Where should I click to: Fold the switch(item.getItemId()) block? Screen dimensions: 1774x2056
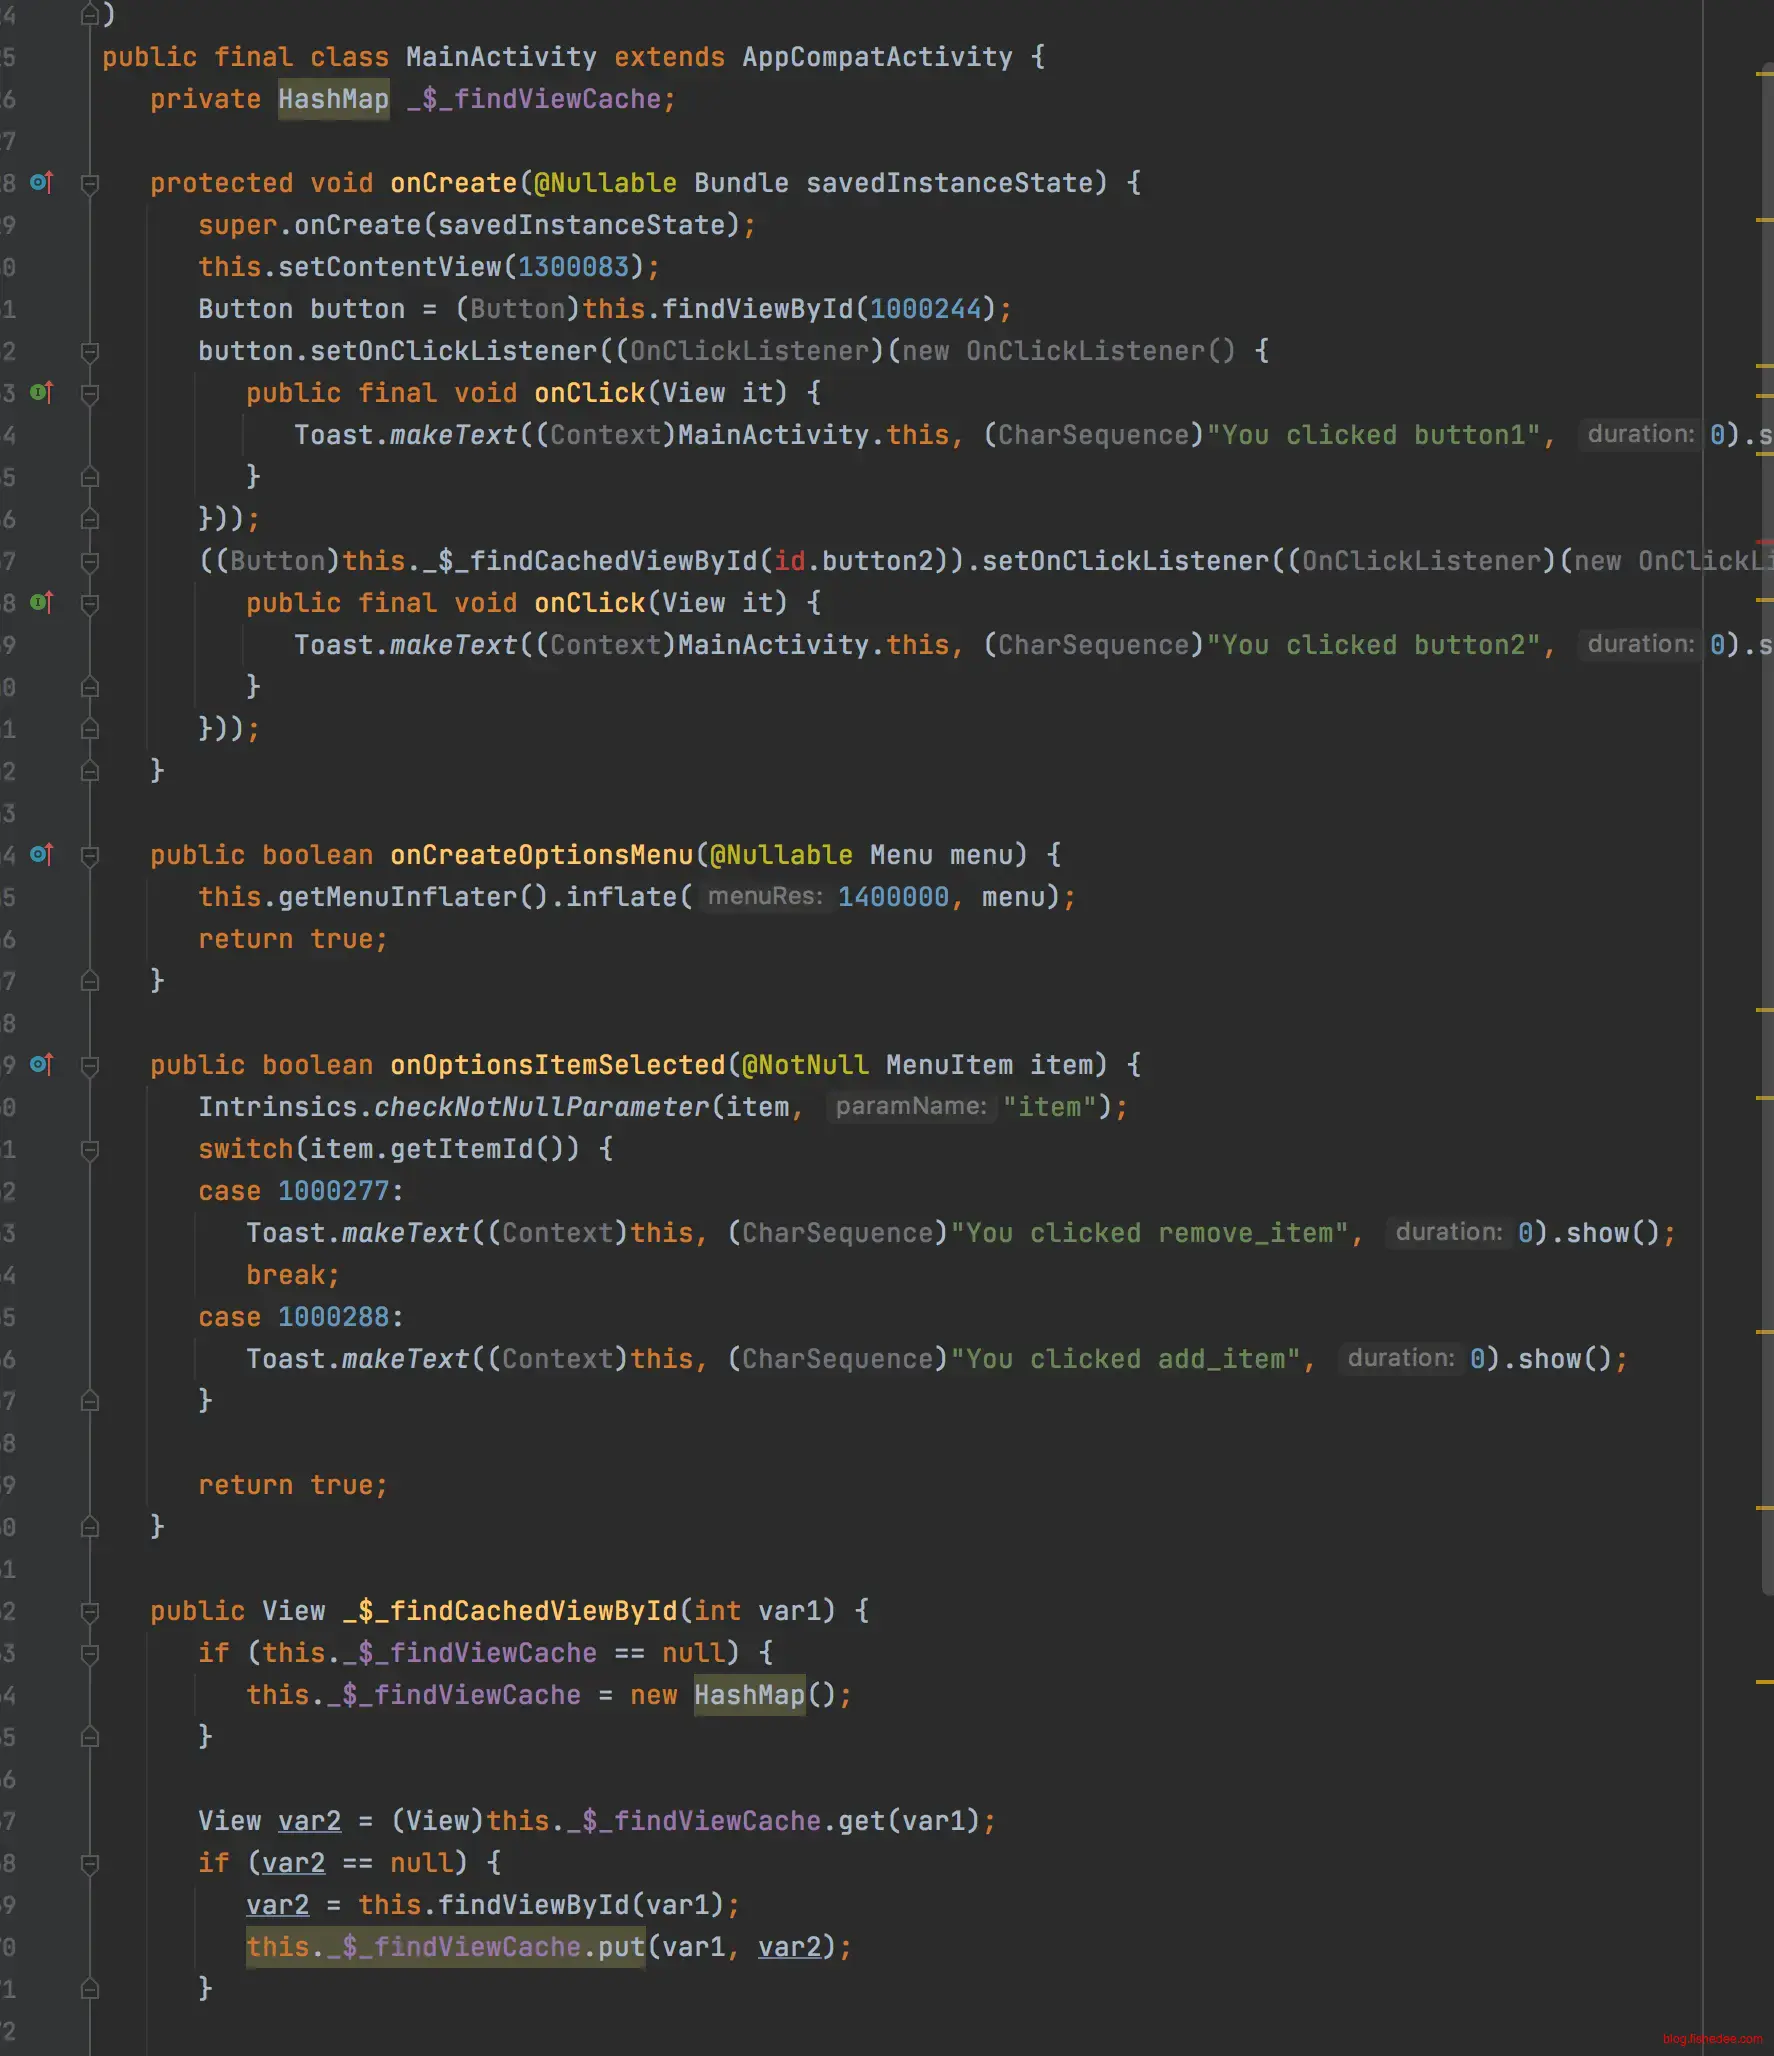pos(89,1150)
